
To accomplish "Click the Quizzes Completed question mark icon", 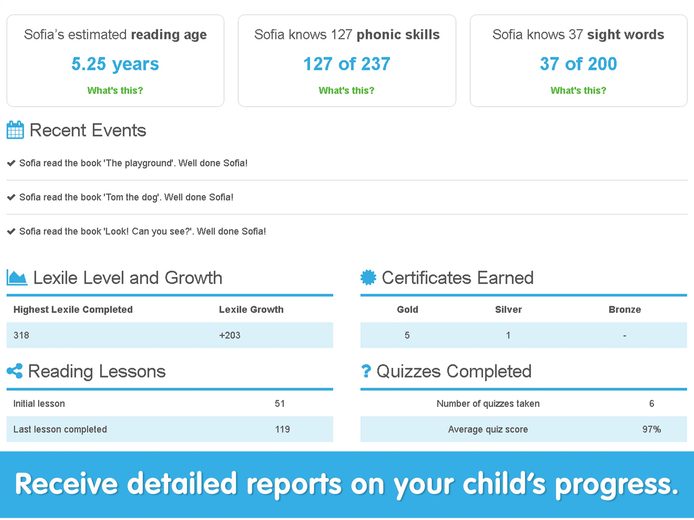I will click(366, 371).
